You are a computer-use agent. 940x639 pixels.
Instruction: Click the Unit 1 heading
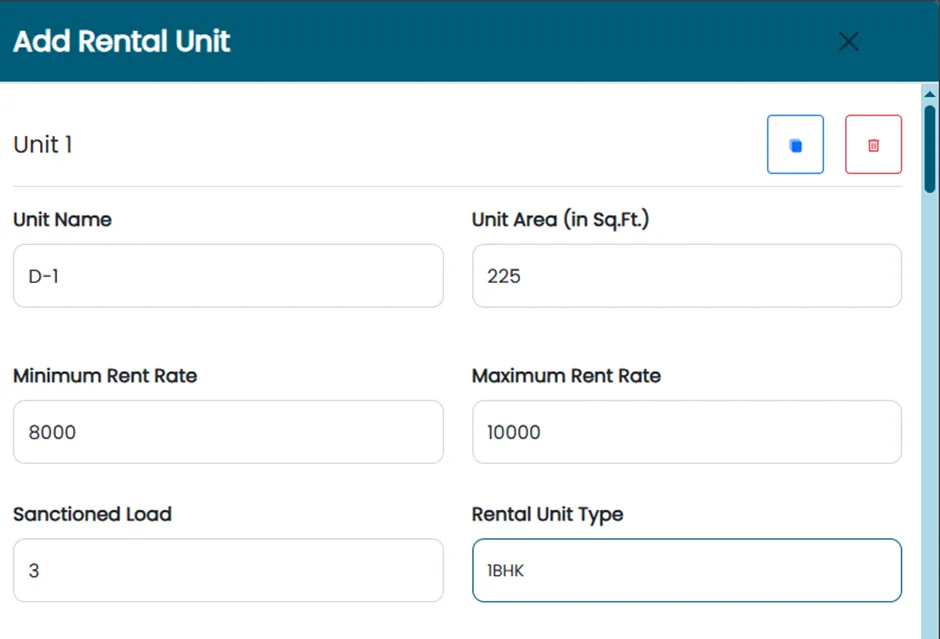coord(43,144)
